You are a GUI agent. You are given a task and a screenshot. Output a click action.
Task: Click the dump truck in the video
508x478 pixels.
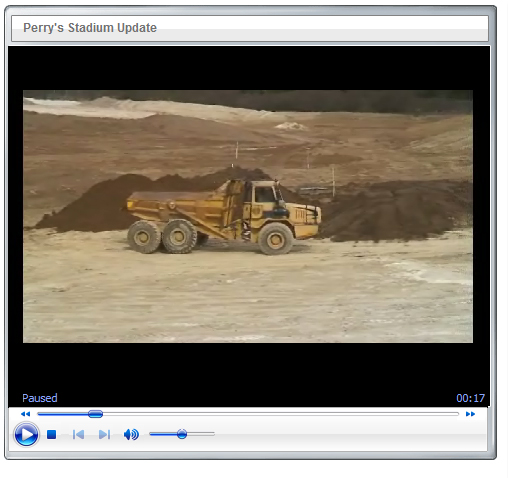coord(223,217)
